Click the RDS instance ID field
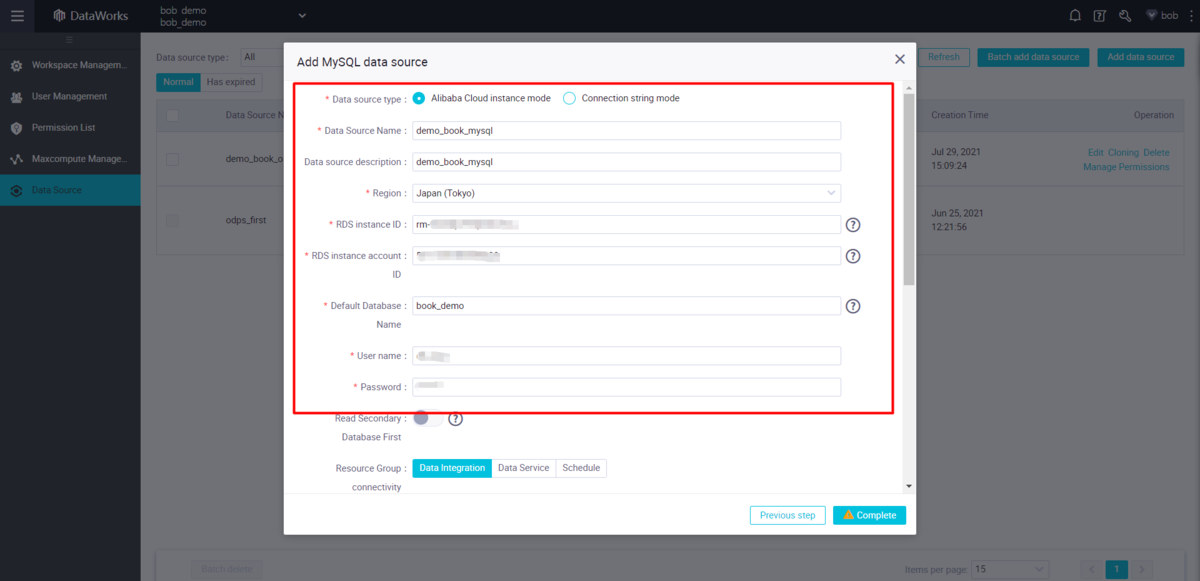The image size is (1200, 581). [x=626, y=225]
